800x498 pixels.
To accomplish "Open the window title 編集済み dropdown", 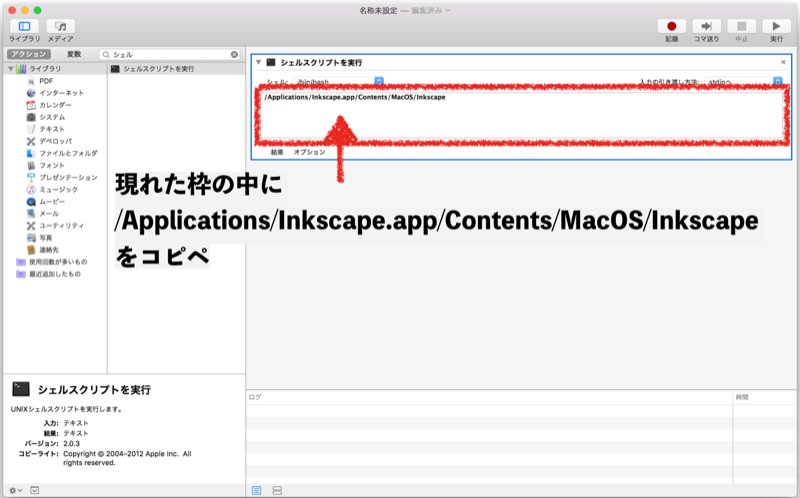I will (431, 10).
